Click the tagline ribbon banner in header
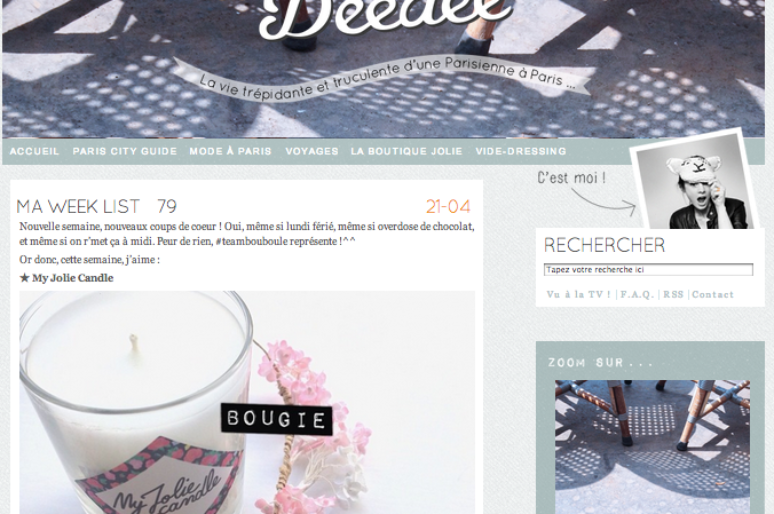 click(382, 79)
